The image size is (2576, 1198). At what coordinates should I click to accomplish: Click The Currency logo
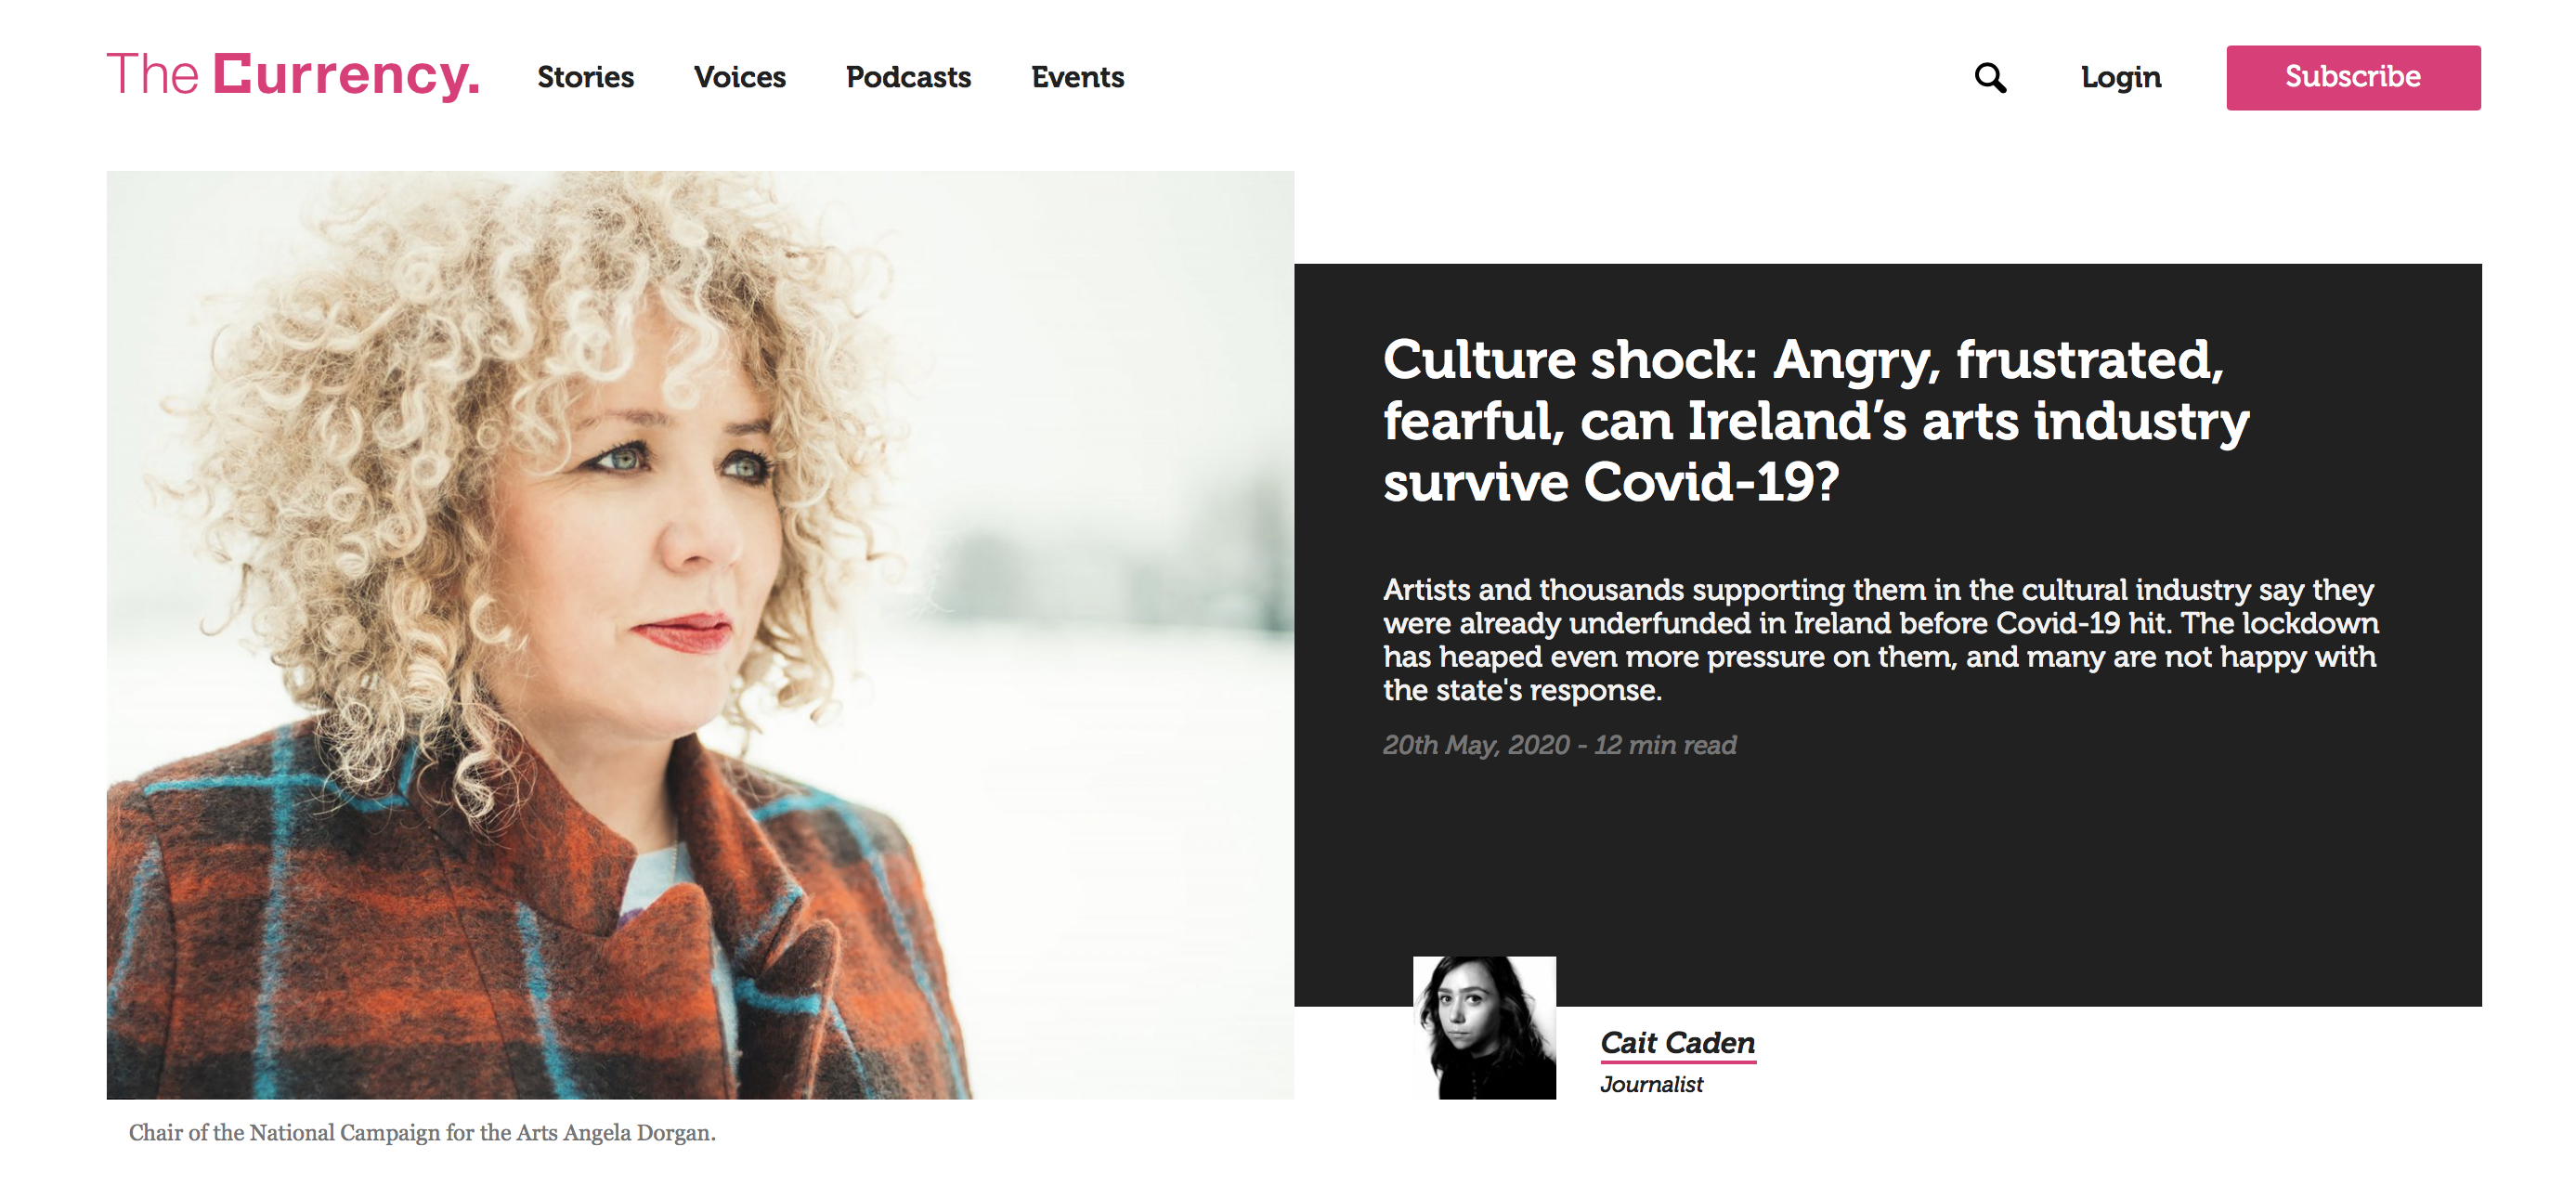click(x=293, y=76)
